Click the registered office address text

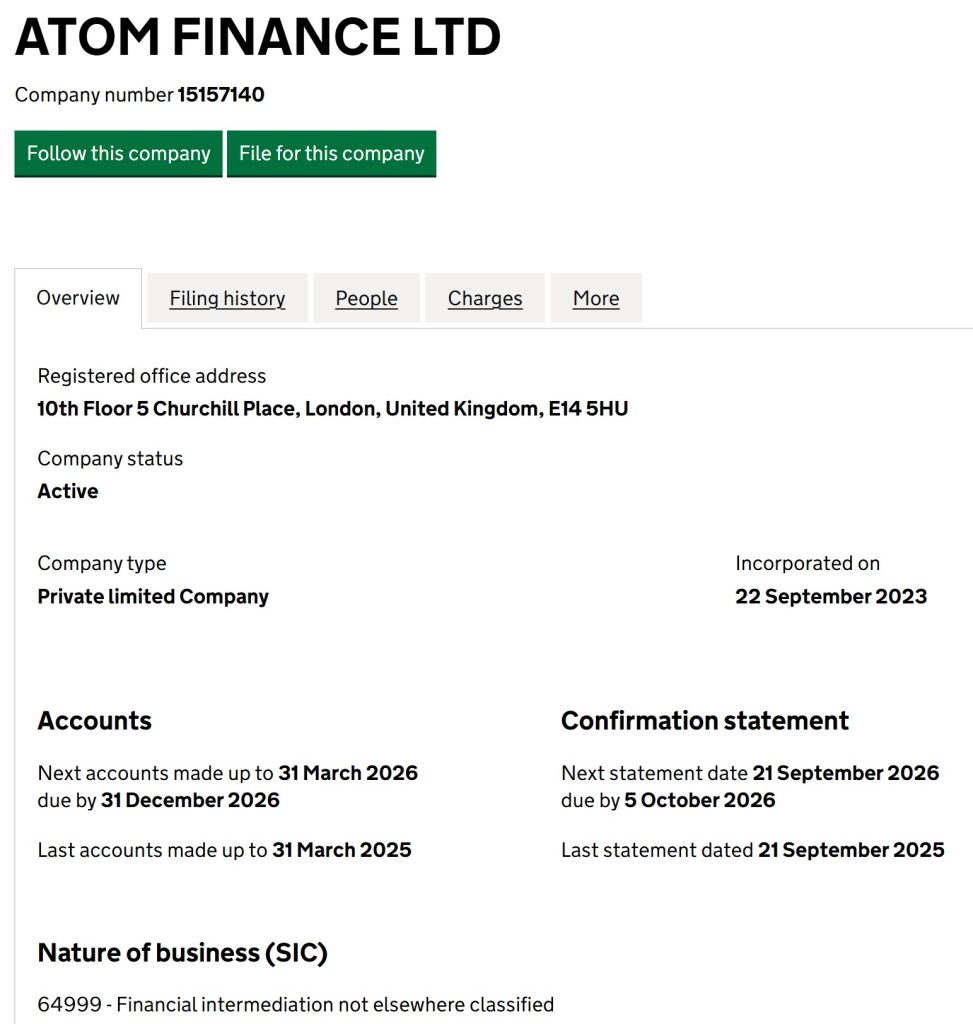(x=332, y=408)
